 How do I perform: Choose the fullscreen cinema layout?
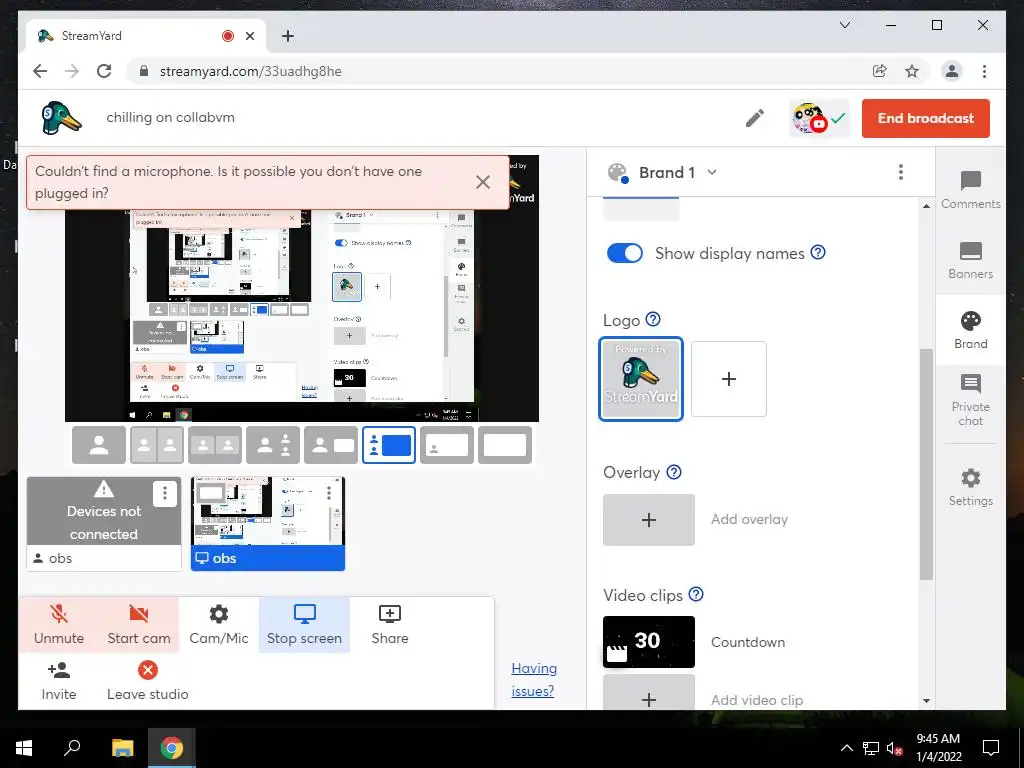tap(505, 445)
